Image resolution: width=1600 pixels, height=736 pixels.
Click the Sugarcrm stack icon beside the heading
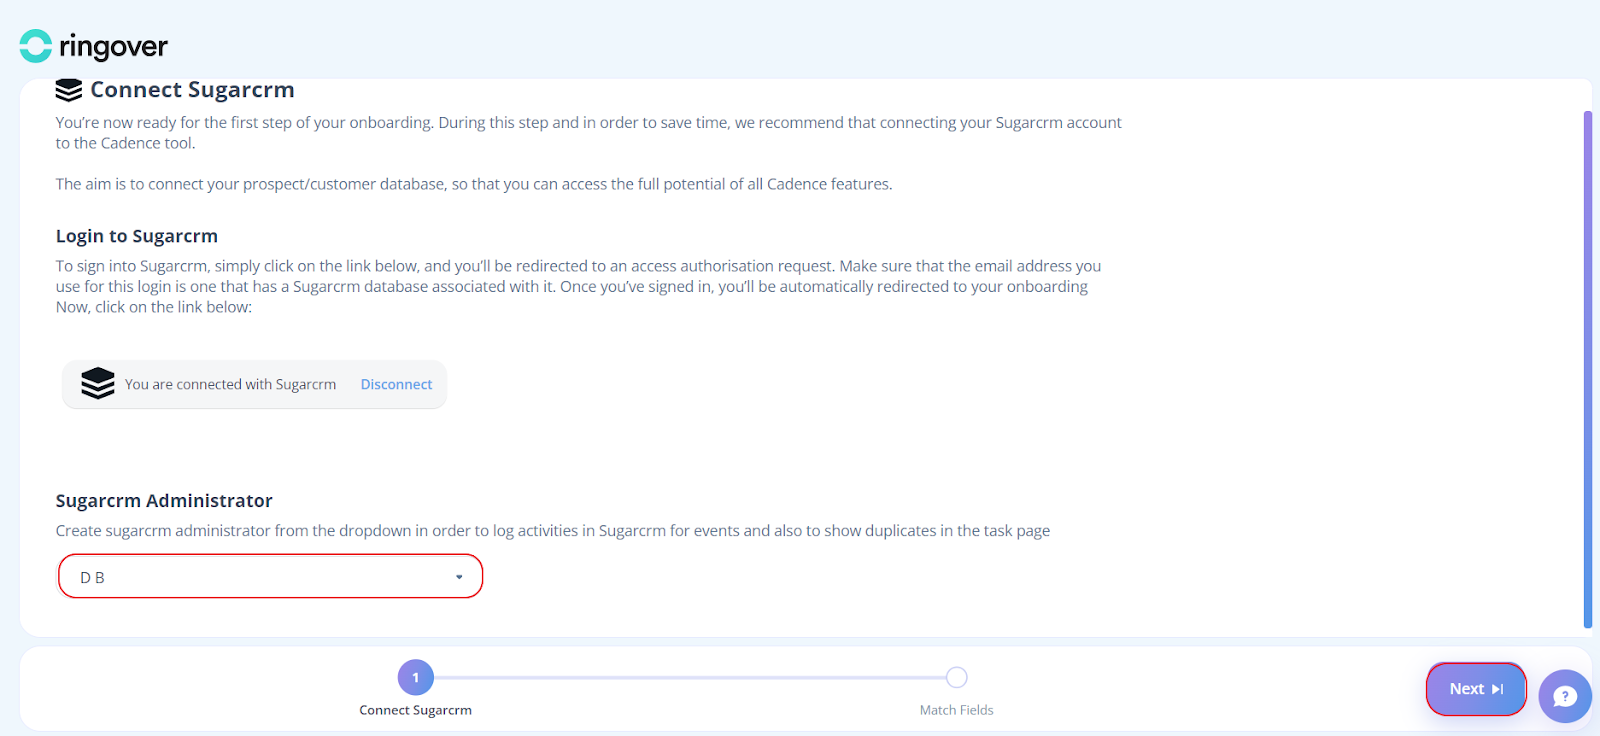[69, 90]
